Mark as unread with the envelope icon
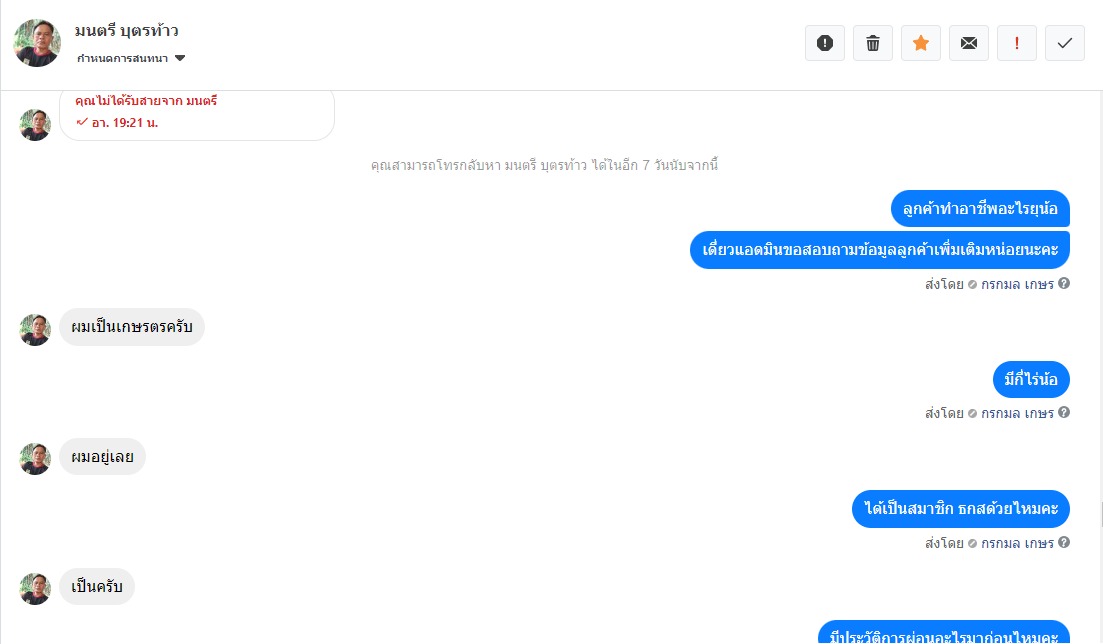The image size is (1103, 644). tap(969, 43)
